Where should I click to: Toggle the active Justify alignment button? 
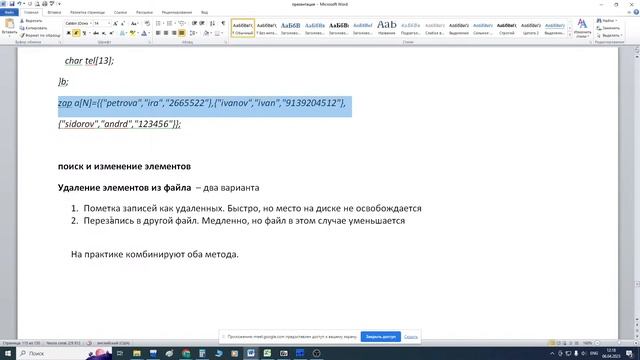(x=182, y=33)
